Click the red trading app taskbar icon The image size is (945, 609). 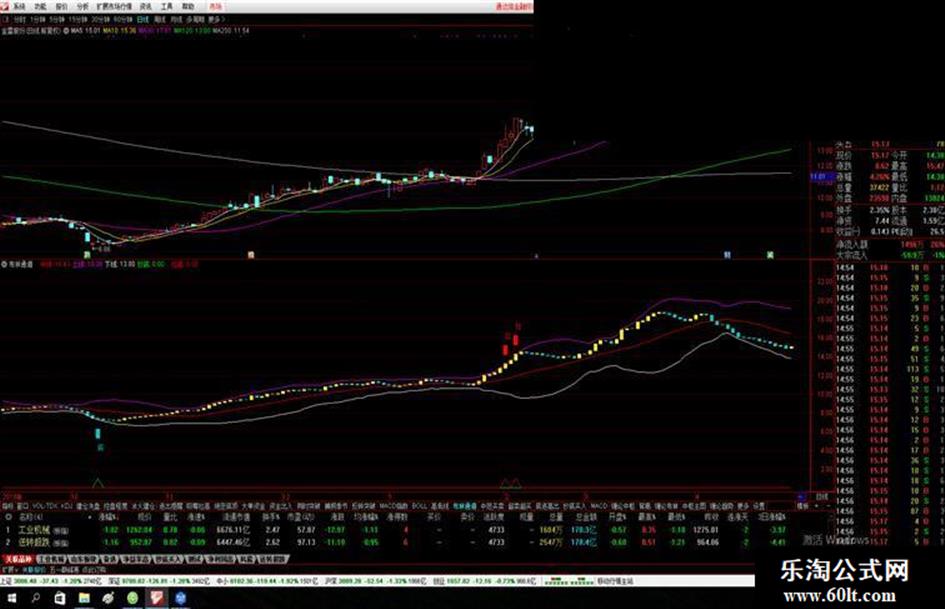(157, 598)
